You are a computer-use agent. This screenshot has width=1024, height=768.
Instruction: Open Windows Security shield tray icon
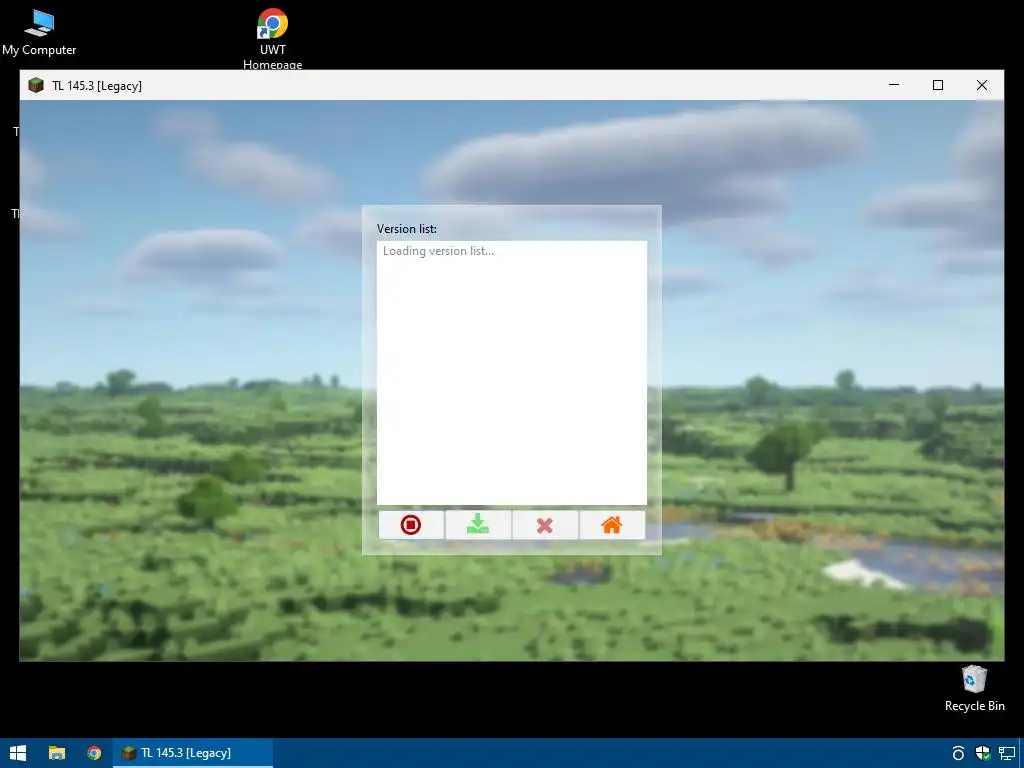click(x=982, y=753)
